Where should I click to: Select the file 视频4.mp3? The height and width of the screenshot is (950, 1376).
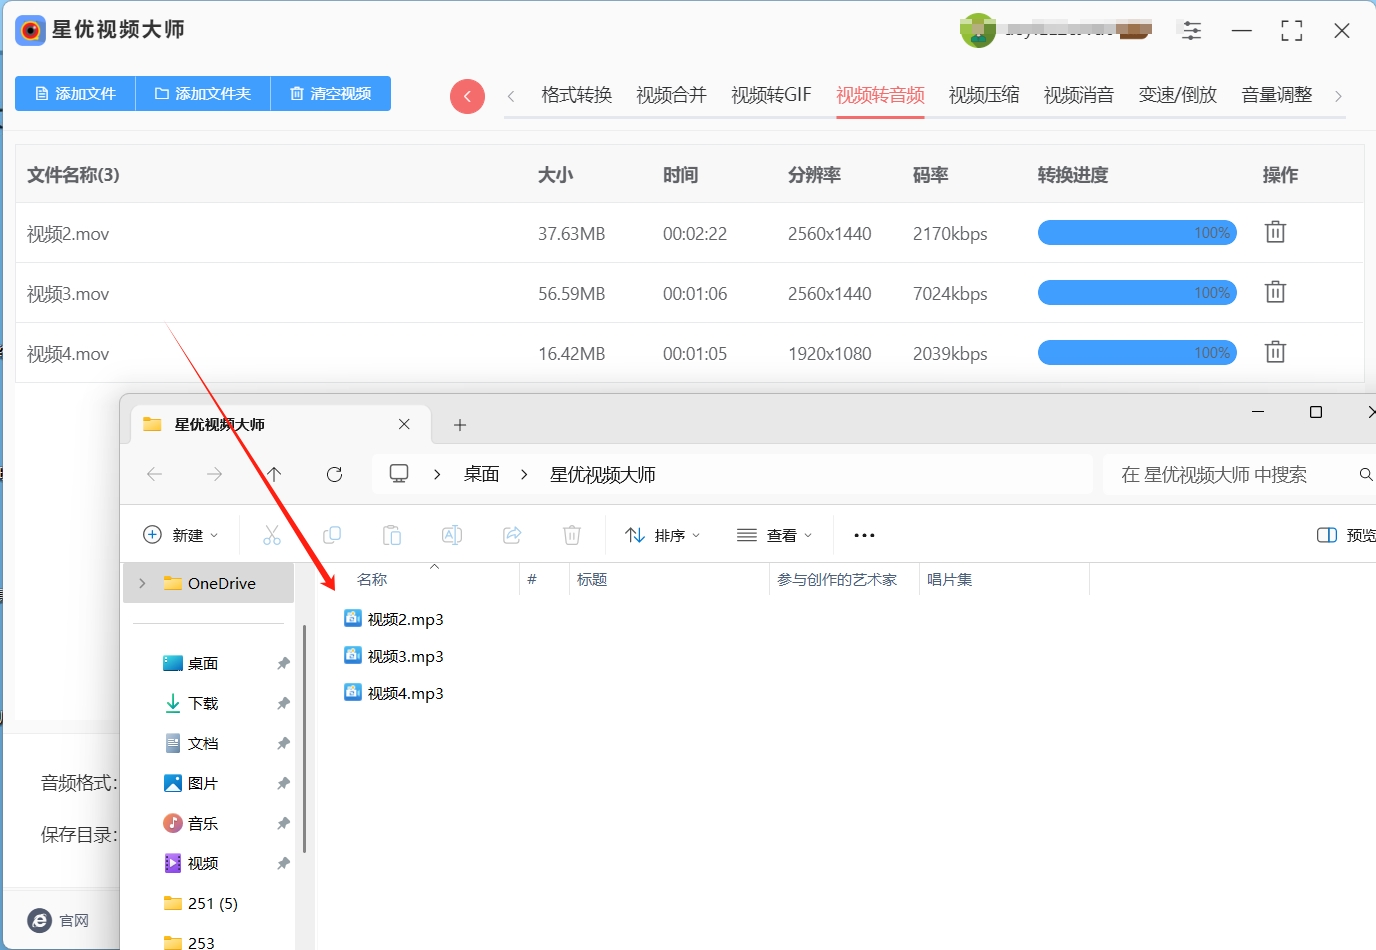click(394, 693)
